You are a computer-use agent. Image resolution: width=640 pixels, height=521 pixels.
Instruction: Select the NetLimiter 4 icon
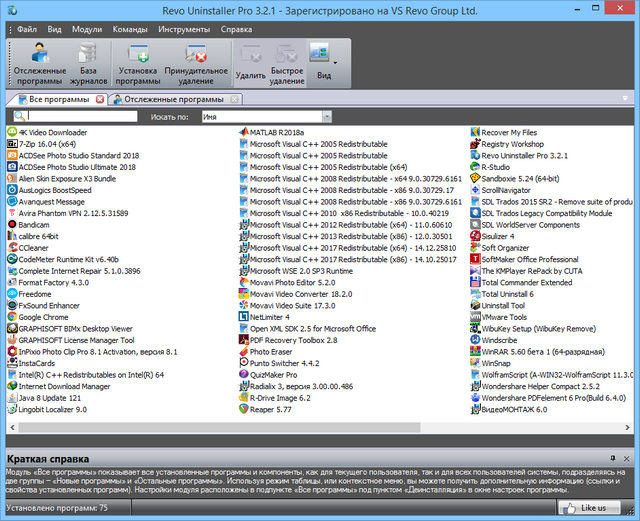244,317
